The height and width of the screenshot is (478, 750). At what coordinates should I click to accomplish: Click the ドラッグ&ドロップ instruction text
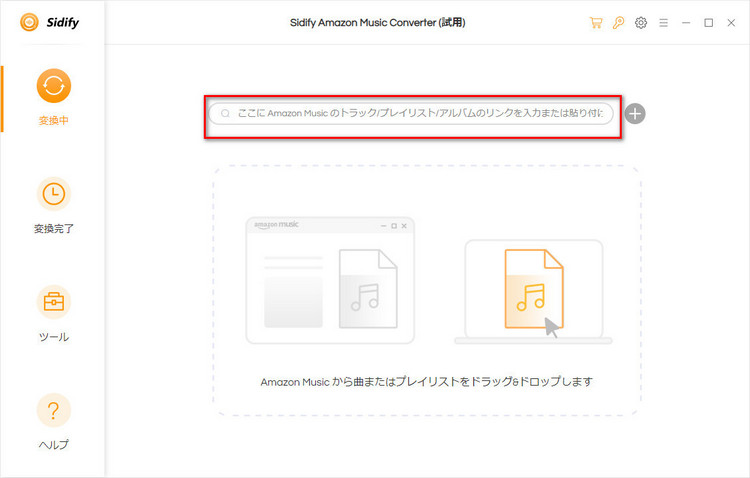click(x=427, y=382)
